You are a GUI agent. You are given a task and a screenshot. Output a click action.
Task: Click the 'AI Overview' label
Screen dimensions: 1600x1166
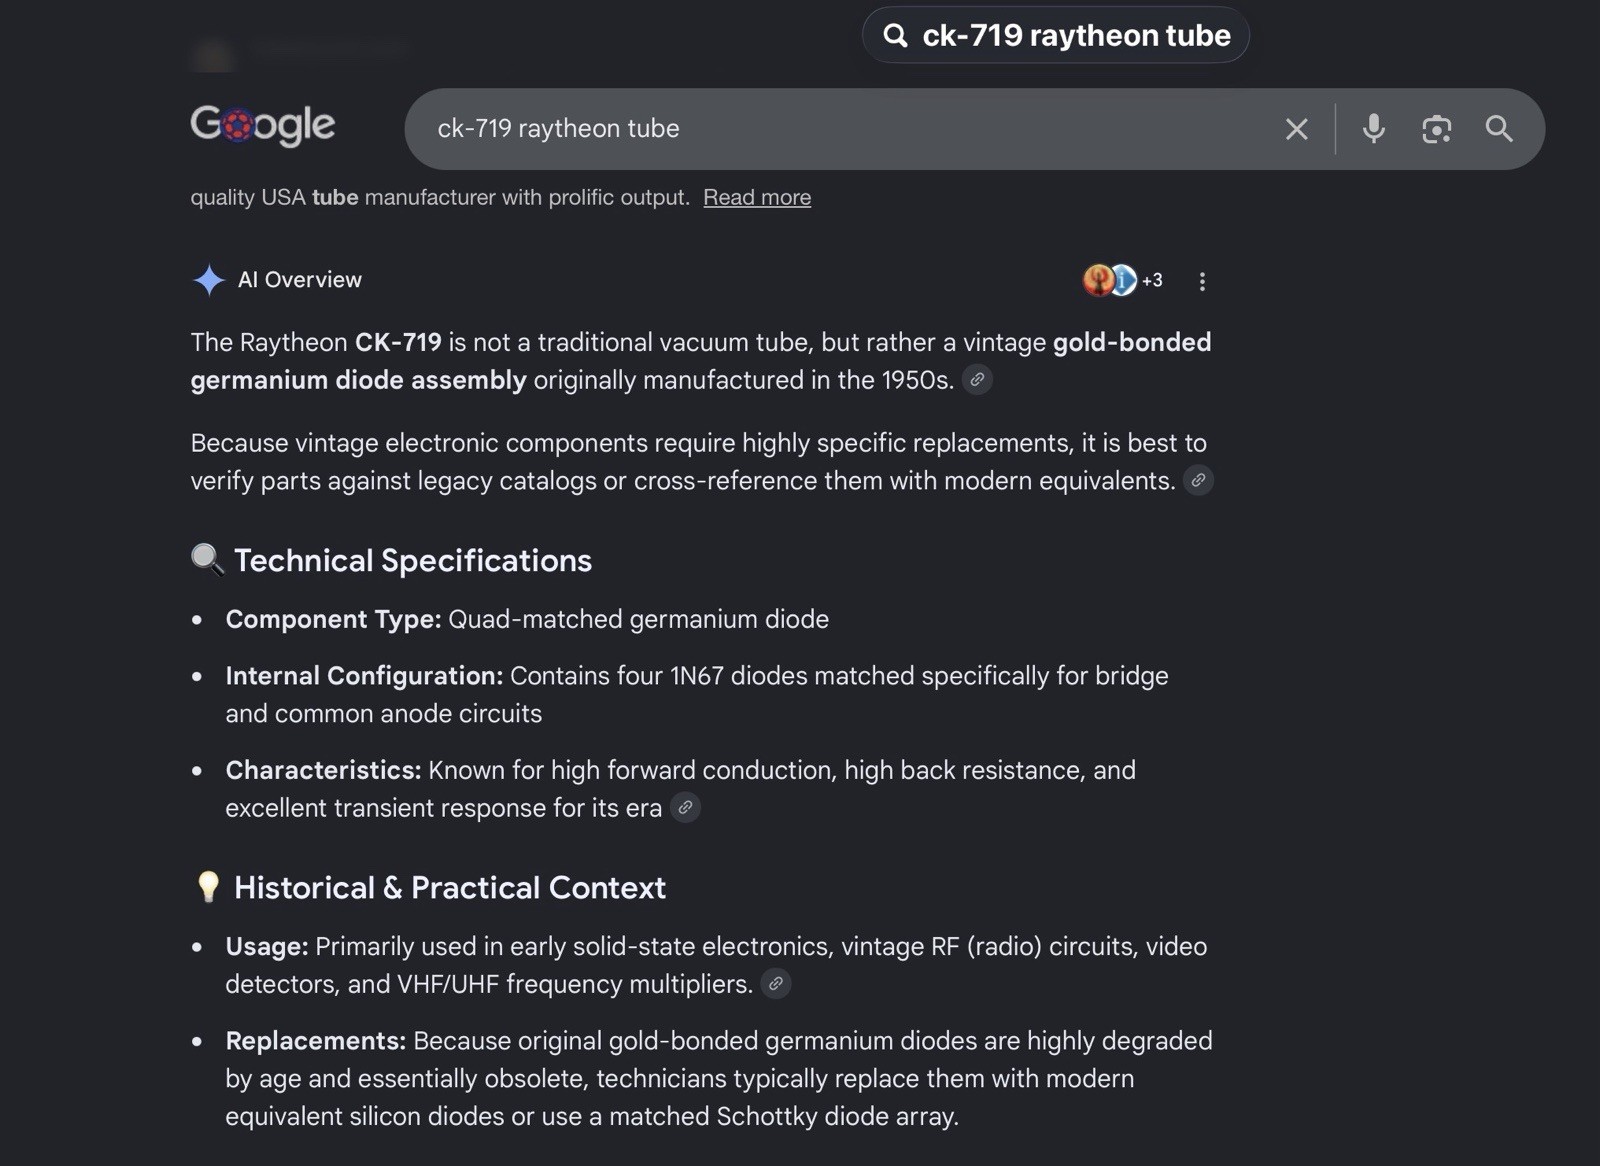pyautogui.click(x=300, y=280)
